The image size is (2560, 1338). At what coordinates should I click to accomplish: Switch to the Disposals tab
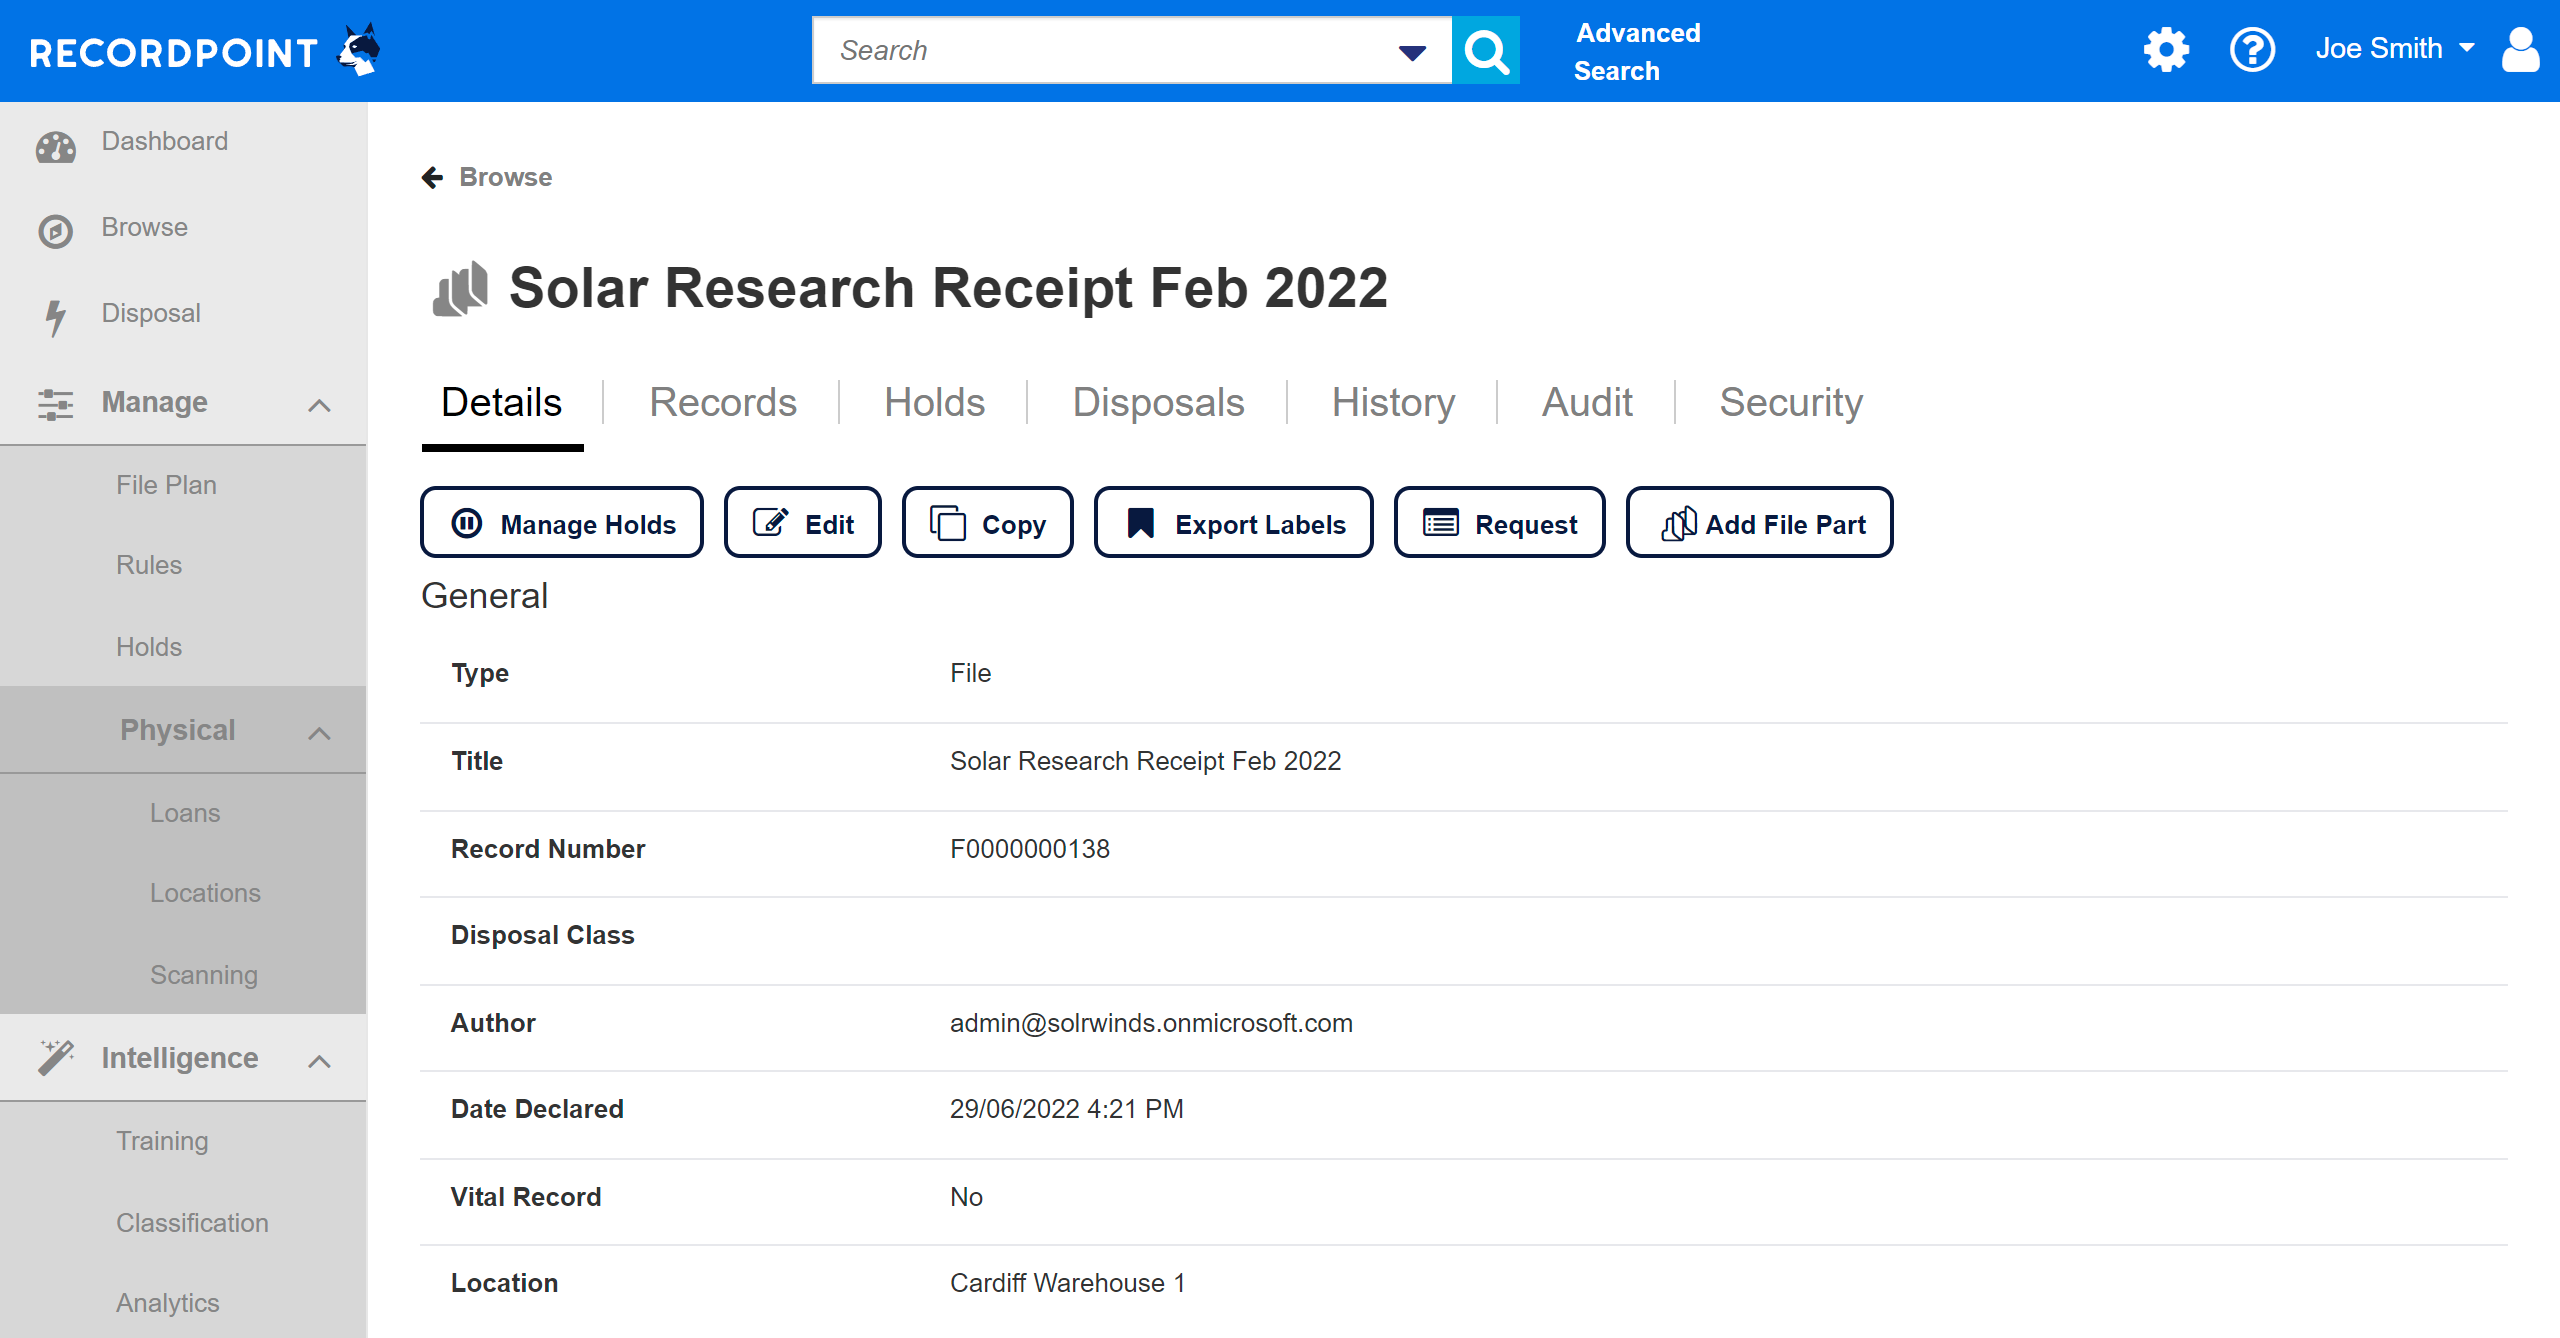coord(1158,402)
